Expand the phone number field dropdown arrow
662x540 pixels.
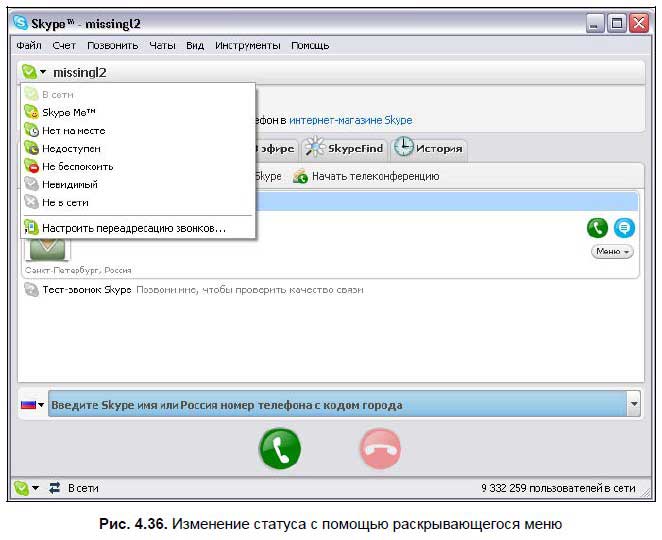point(633,405)
